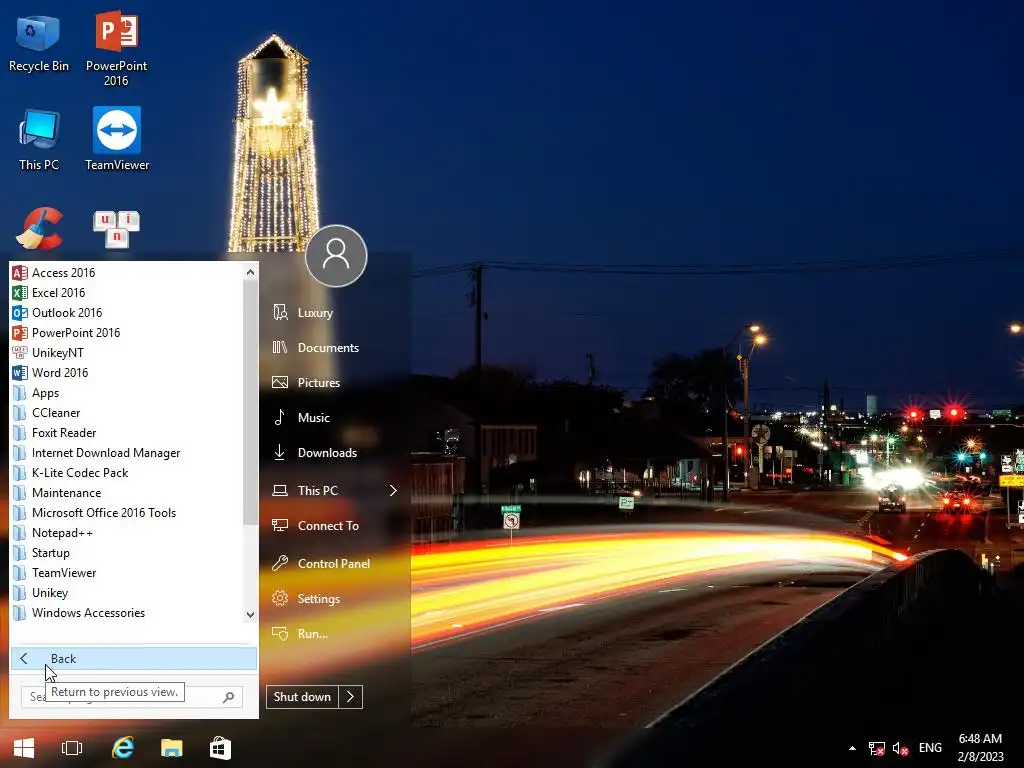1024x768 pixels.
Task: Click the user account picture
Action: pos(336,256)
